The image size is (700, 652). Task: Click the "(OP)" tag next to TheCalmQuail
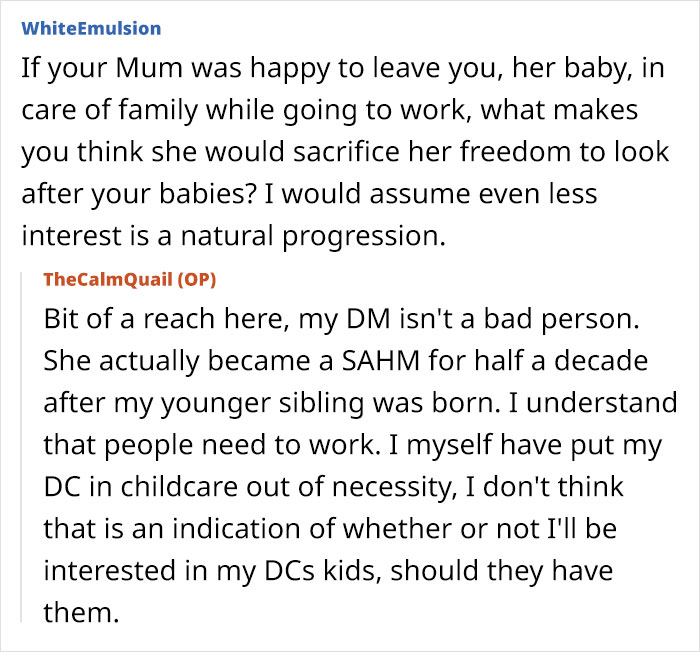point(196,280)
